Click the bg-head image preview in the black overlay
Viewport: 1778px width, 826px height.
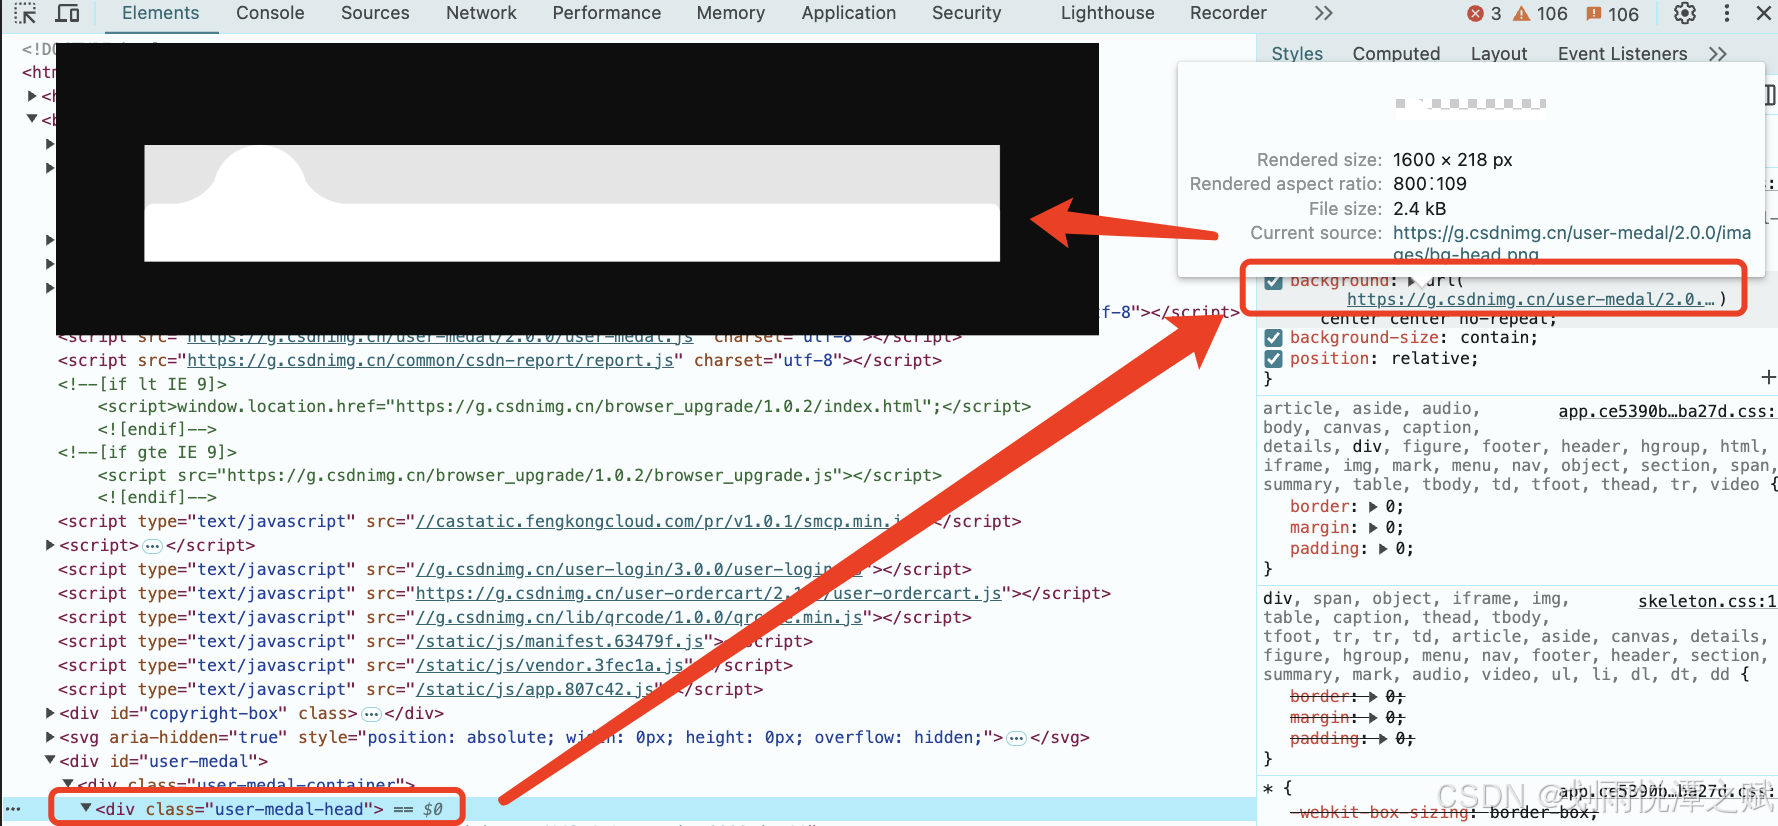[x=572, y=203]
